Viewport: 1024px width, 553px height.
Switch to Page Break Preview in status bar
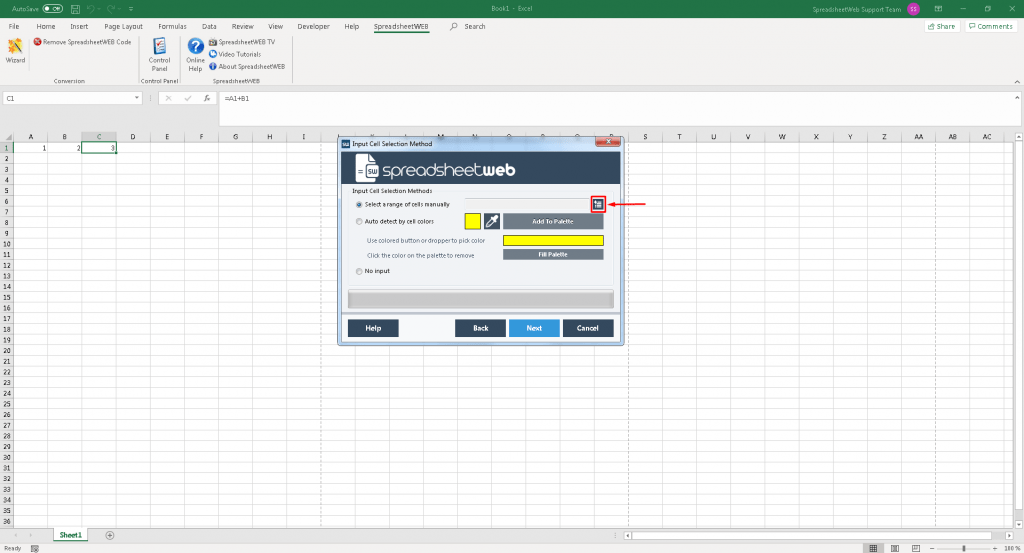pyautogui.click(x=916, y=548)
